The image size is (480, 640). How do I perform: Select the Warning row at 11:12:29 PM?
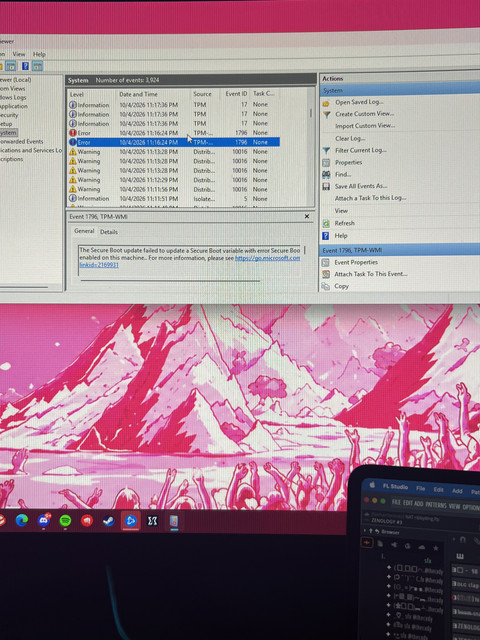pyautogui.click(x=173, y=180)
